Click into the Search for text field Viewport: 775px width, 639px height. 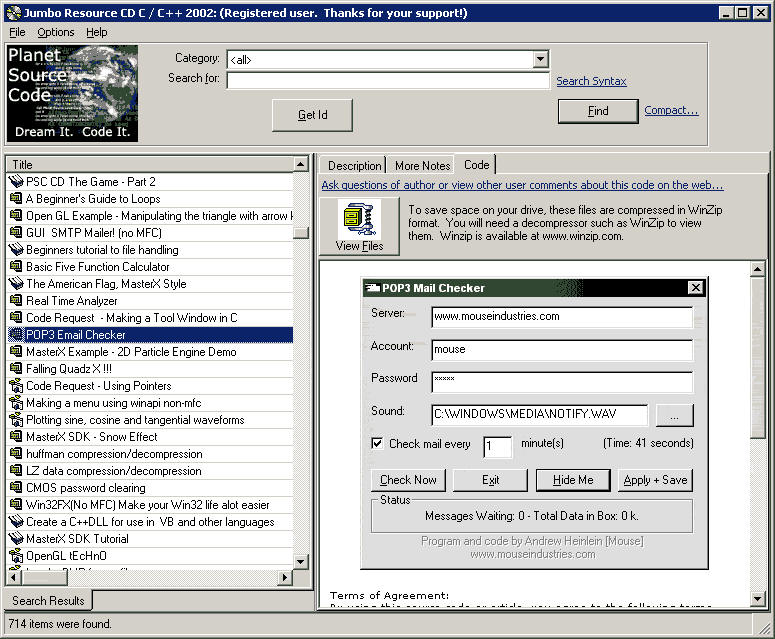point(388,80)
